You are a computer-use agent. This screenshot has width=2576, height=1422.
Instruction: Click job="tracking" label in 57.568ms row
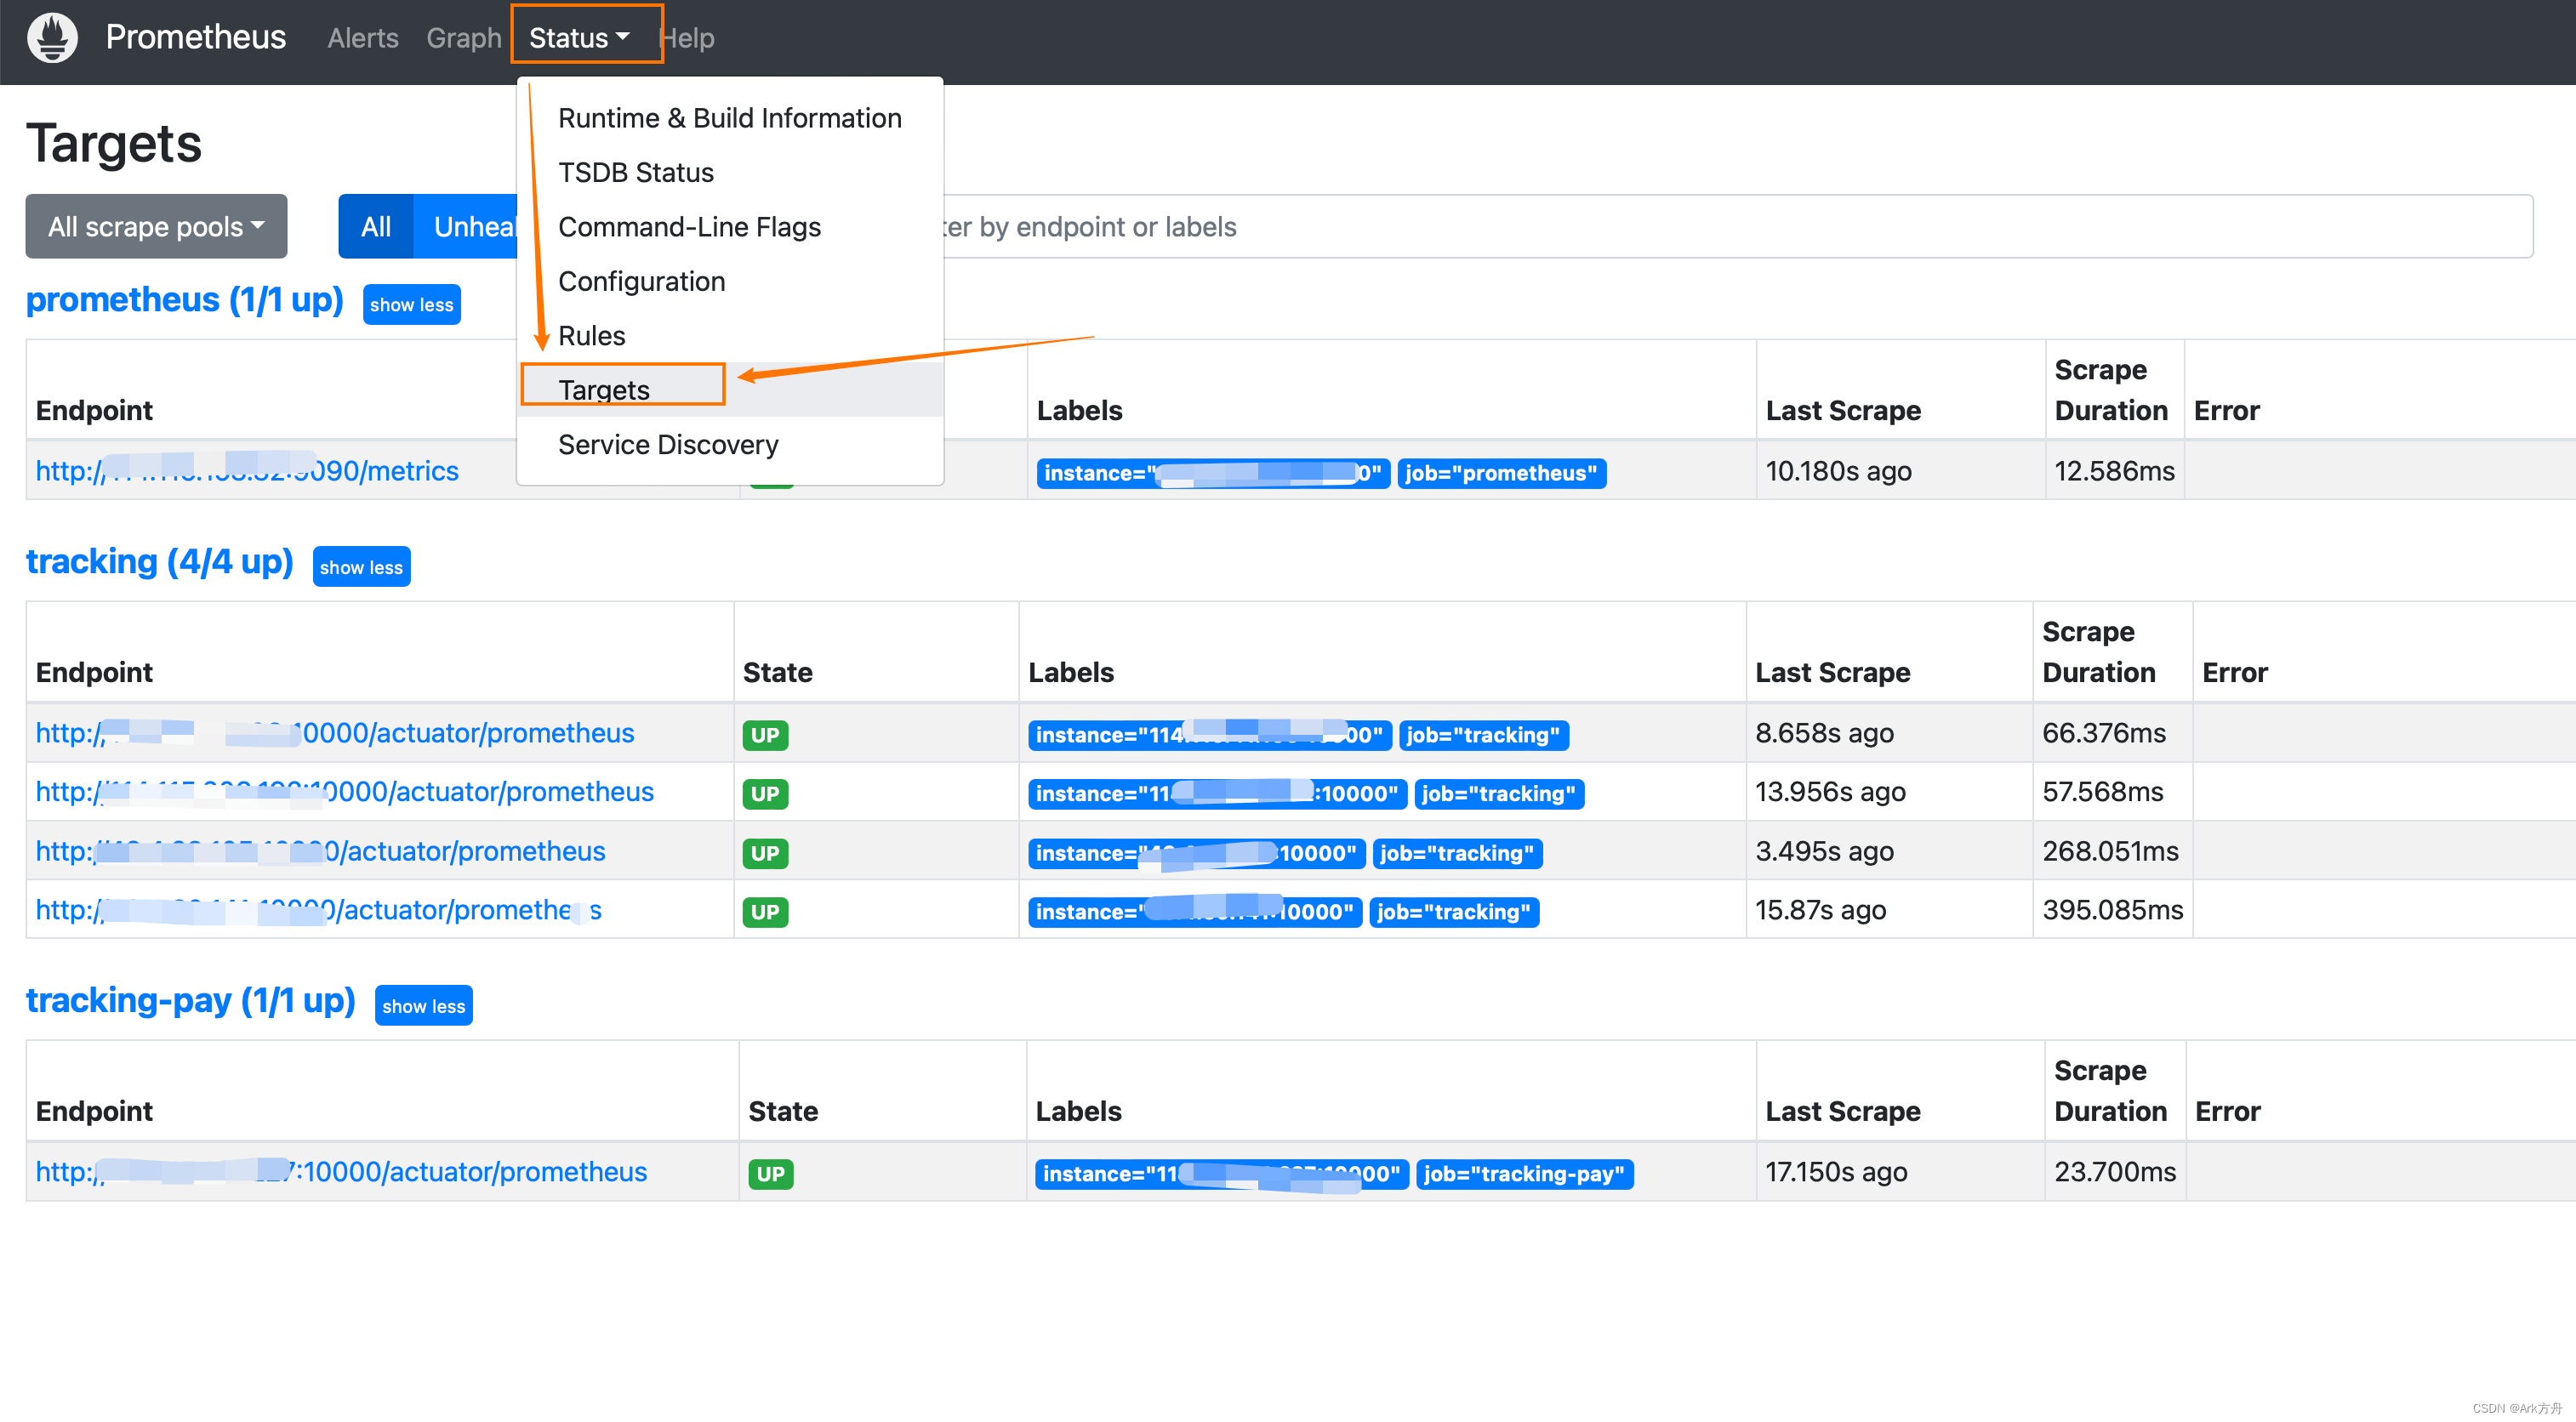click(x=1499, y=794)
